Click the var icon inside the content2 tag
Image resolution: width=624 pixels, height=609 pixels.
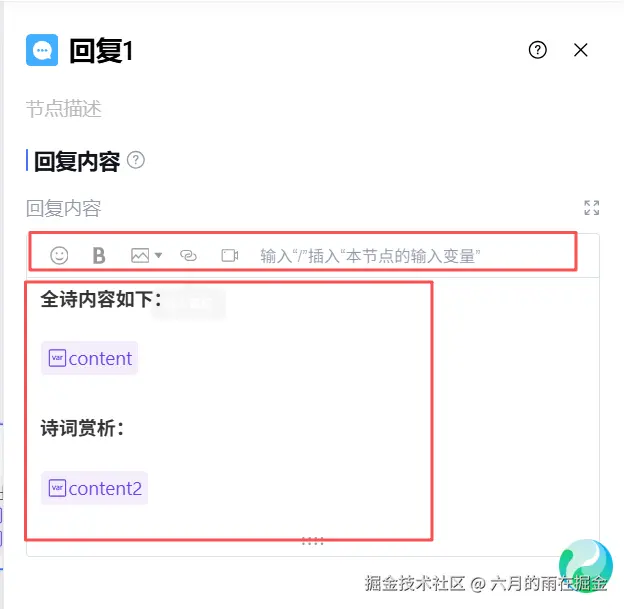(x=57, y=488)
